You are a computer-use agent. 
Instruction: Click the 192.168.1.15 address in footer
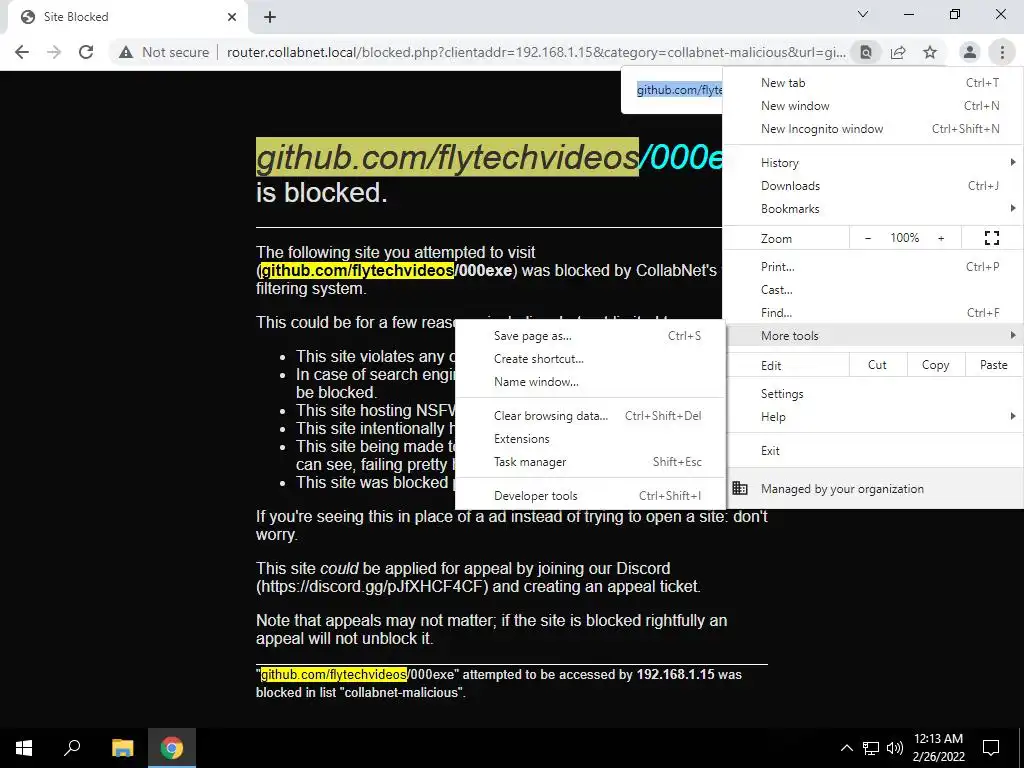(x=675, y=675)
